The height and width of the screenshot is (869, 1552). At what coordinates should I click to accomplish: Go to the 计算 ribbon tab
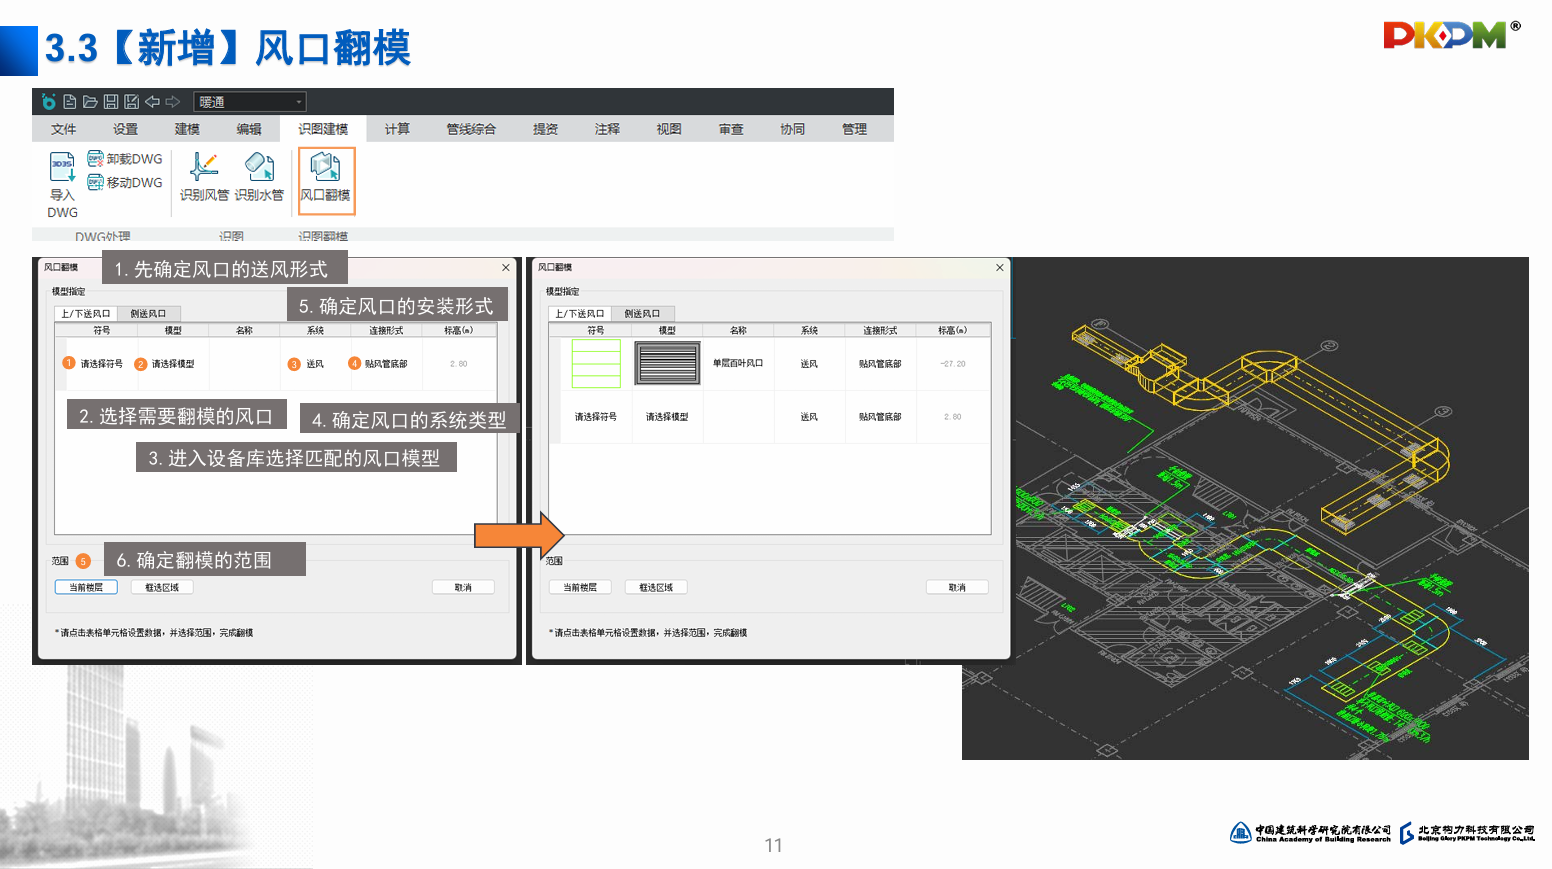click(x=397, y=129)
